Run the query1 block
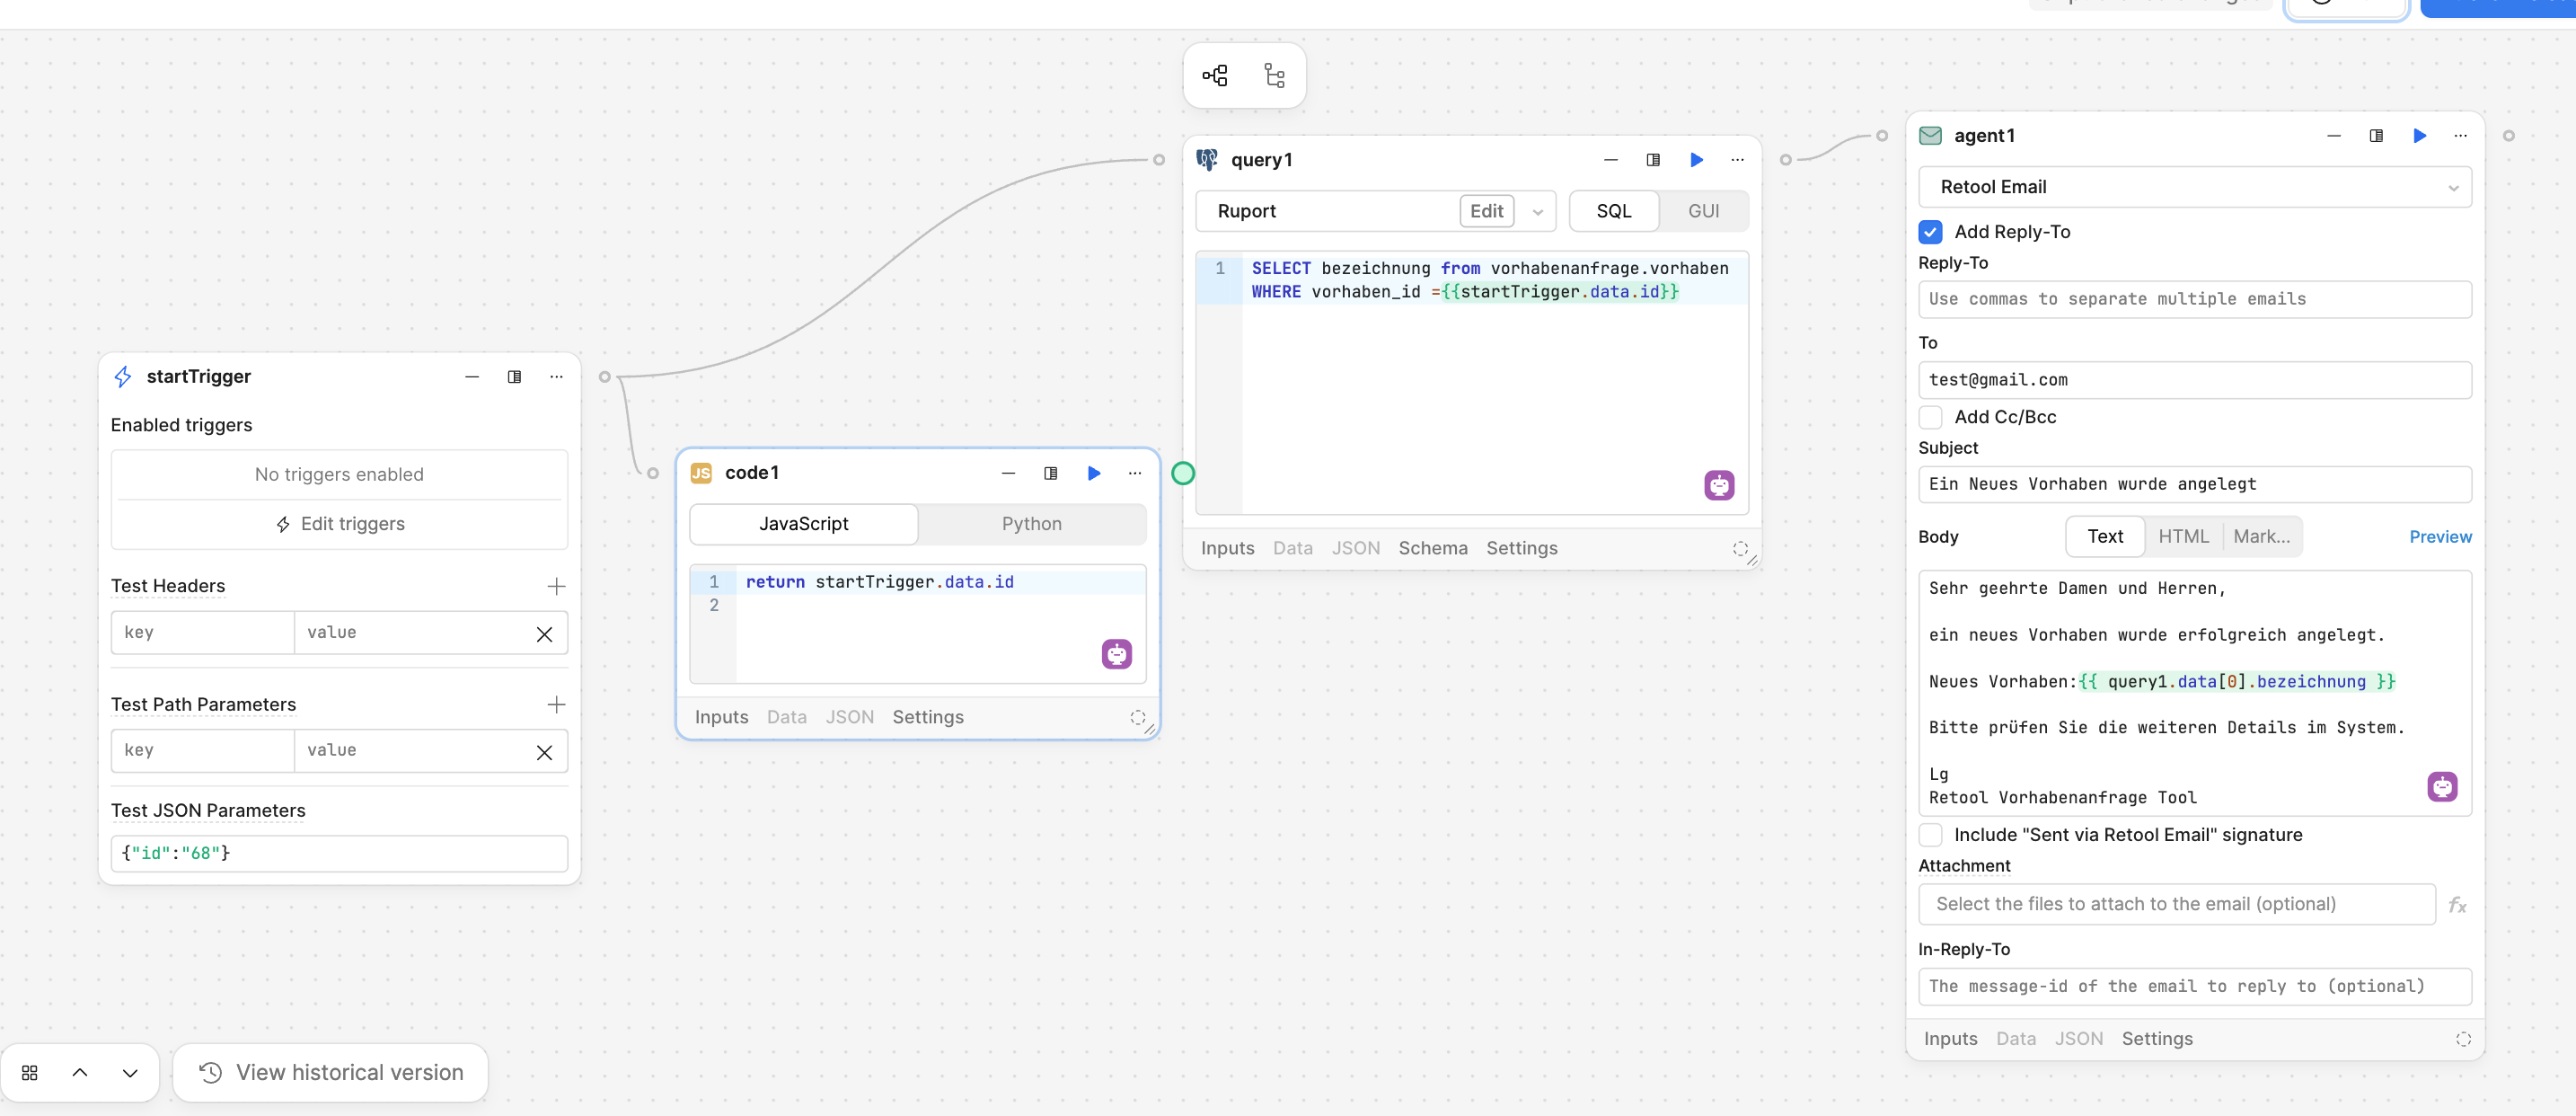2576x1116 pixels. pos(1696,160)
